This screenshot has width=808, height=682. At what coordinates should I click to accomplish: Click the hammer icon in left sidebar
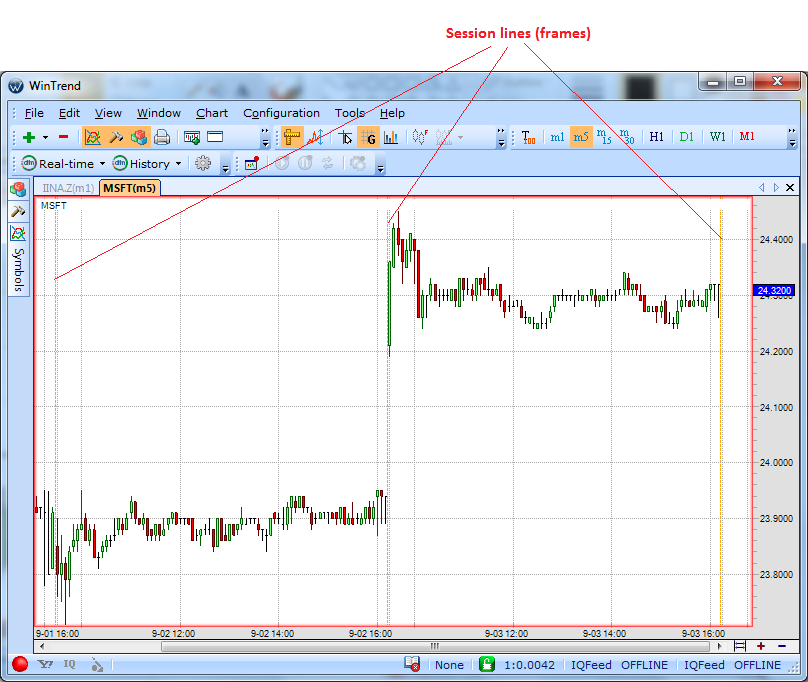click(18, 211)
